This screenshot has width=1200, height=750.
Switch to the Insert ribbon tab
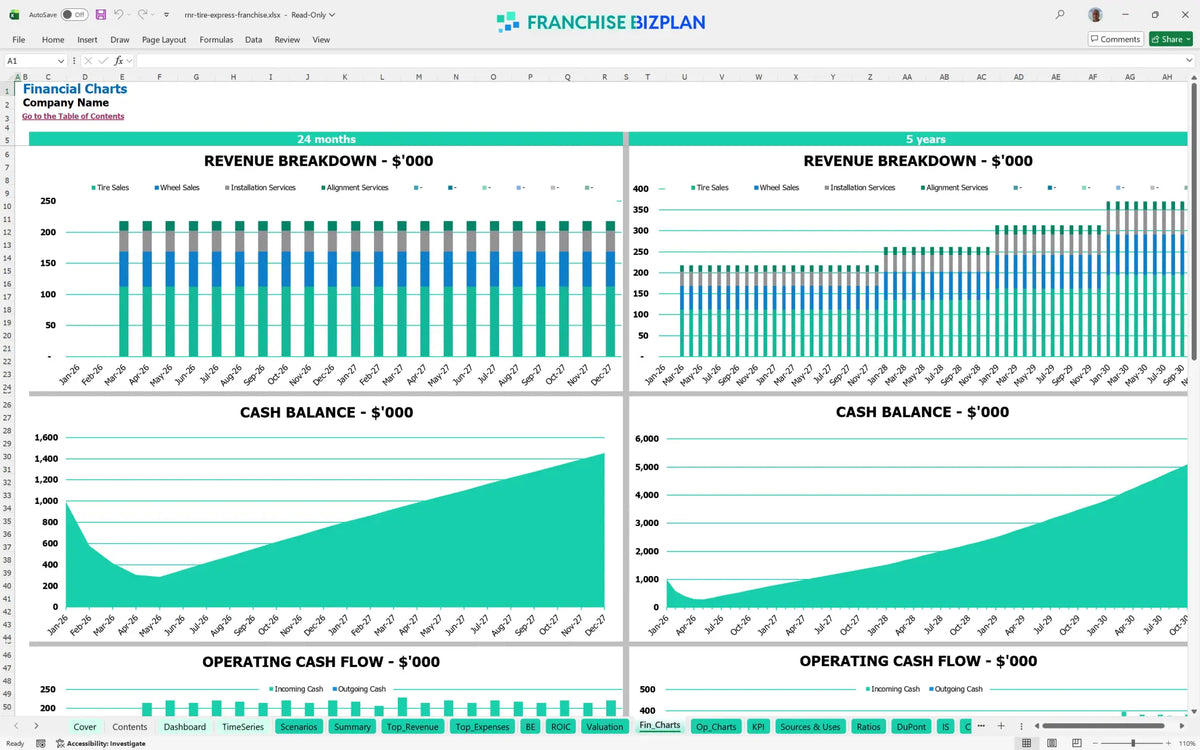pyautogui.click(x=87, y=39)
